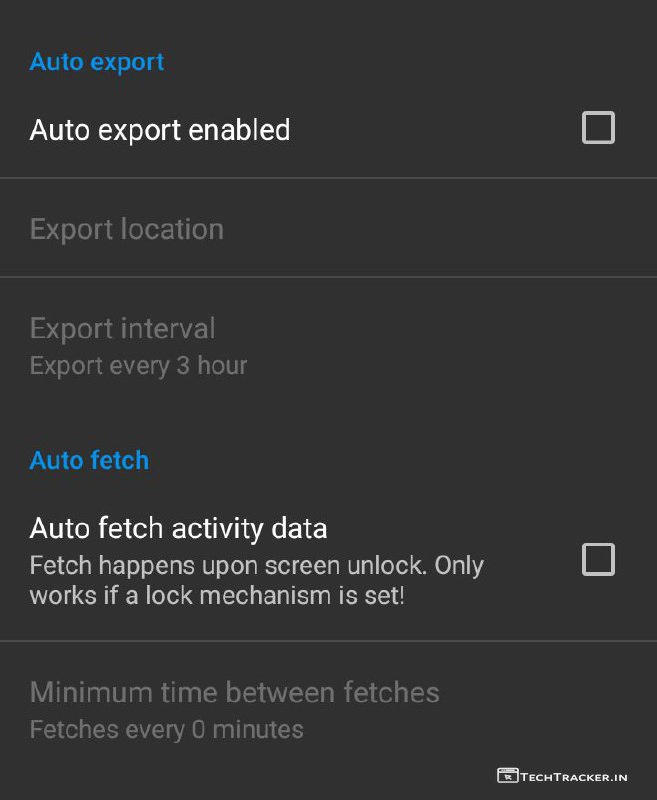This screenshot has height=800, width=657.
Task: Click divider line above Minimum time between fetches
Action: pos(328,641)
